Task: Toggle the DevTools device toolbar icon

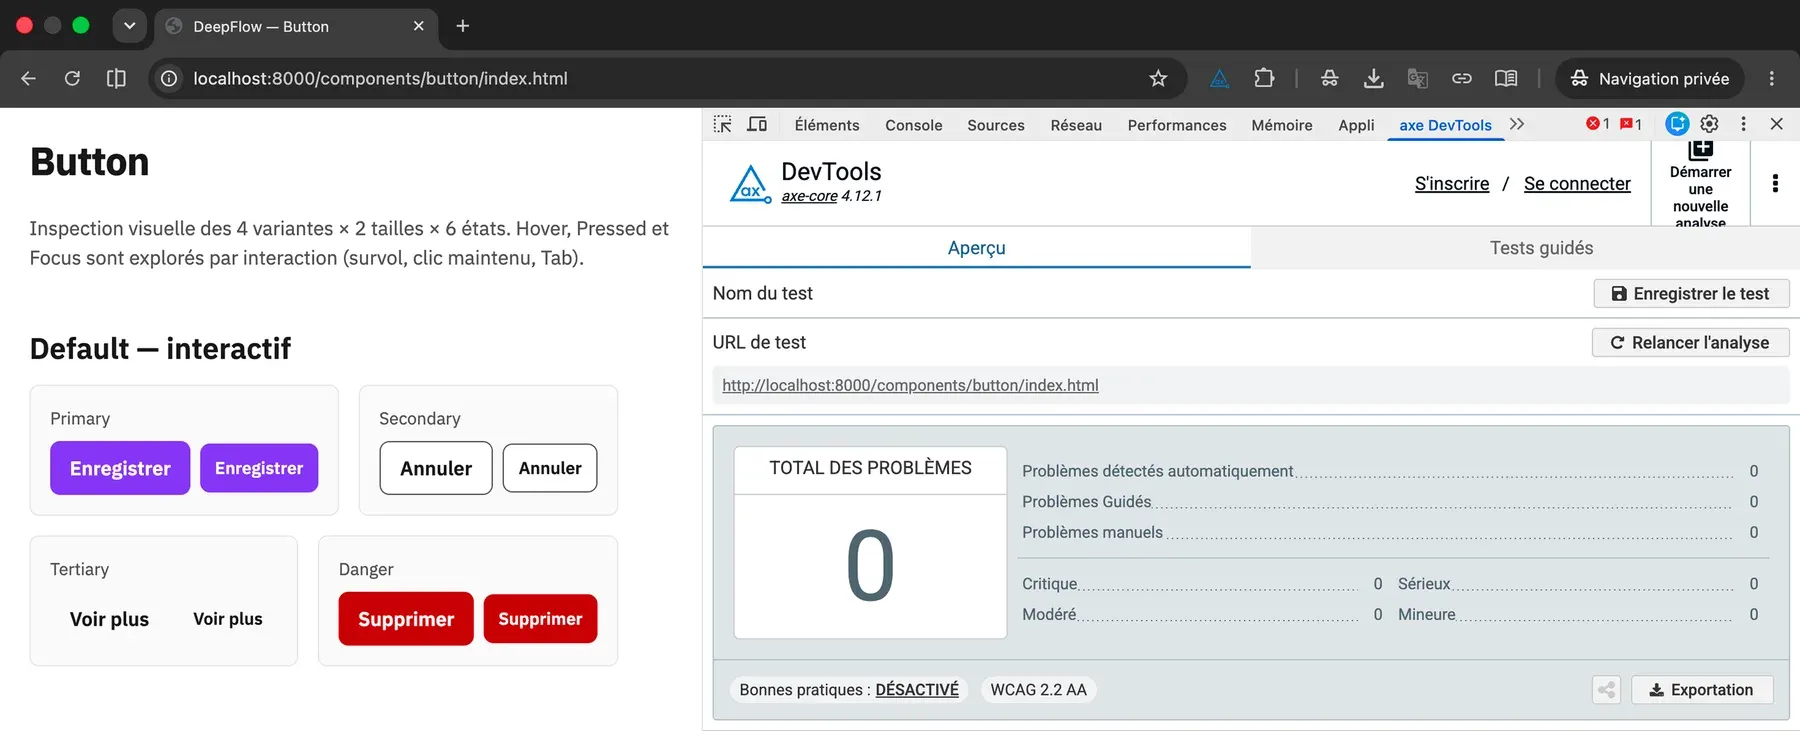Action: (757, 124)
